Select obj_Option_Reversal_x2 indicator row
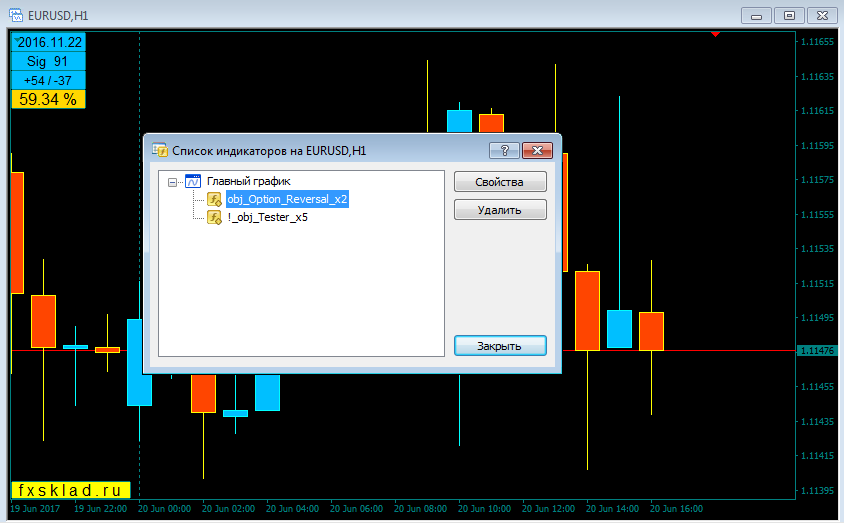844x523 pixels. (x=287, y=199)
